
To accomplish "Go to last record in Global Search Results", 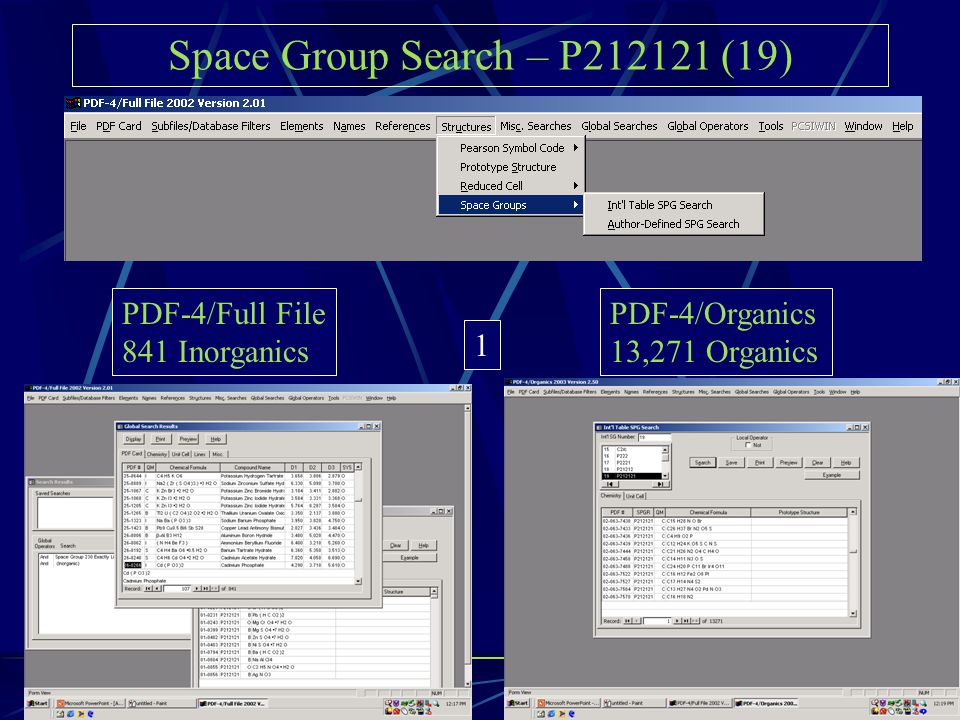I will [205, 588].
